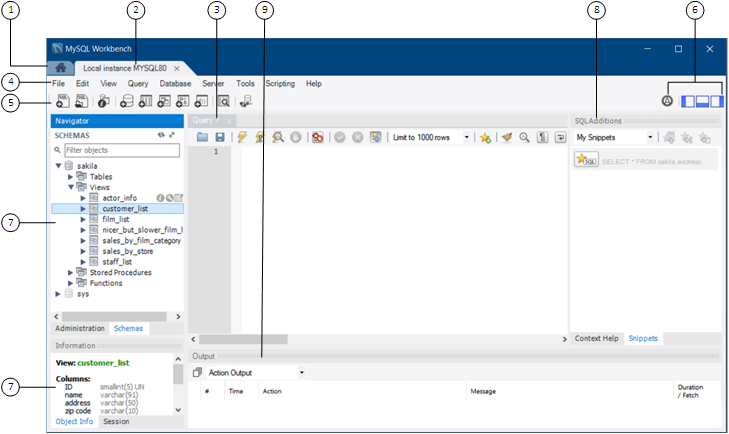The width and height of the screenshot is (729, 434).
Task: Switch to the Administration tab
Action: click(x=80, y=328)
